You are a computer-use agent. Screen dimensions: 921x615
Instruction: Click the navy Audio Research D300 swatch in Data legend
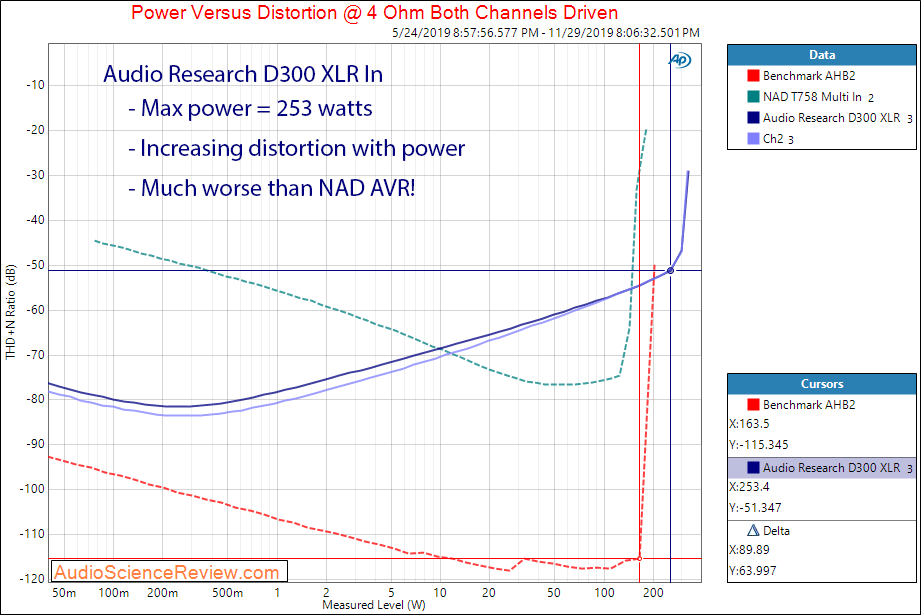753,117
